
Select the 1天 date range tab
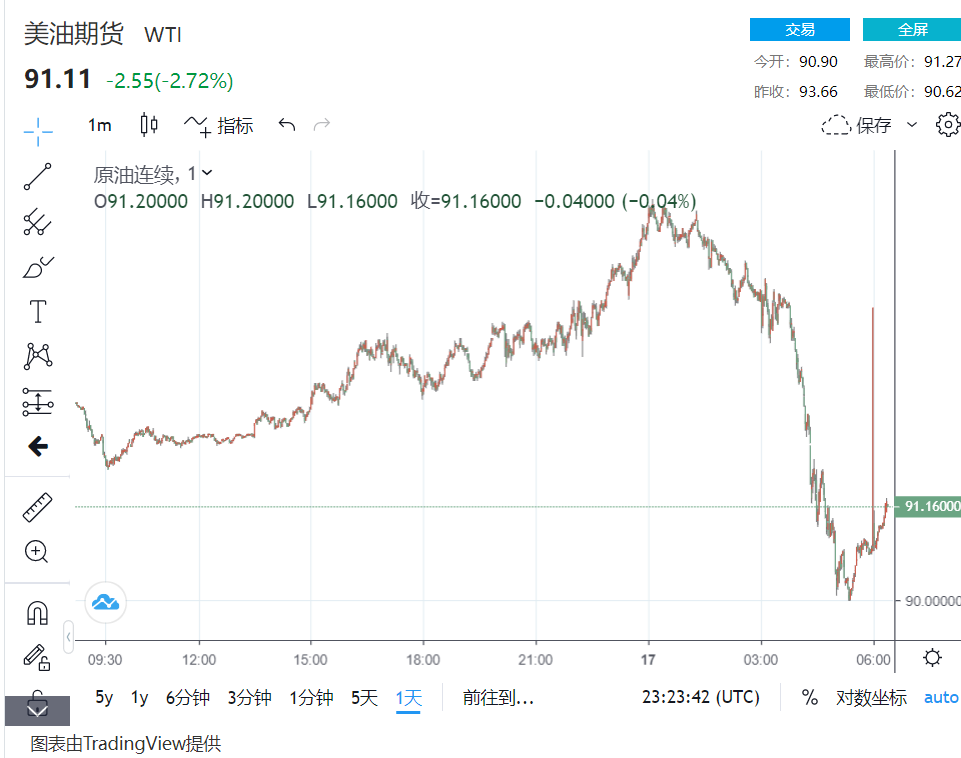tap(409, 698)
